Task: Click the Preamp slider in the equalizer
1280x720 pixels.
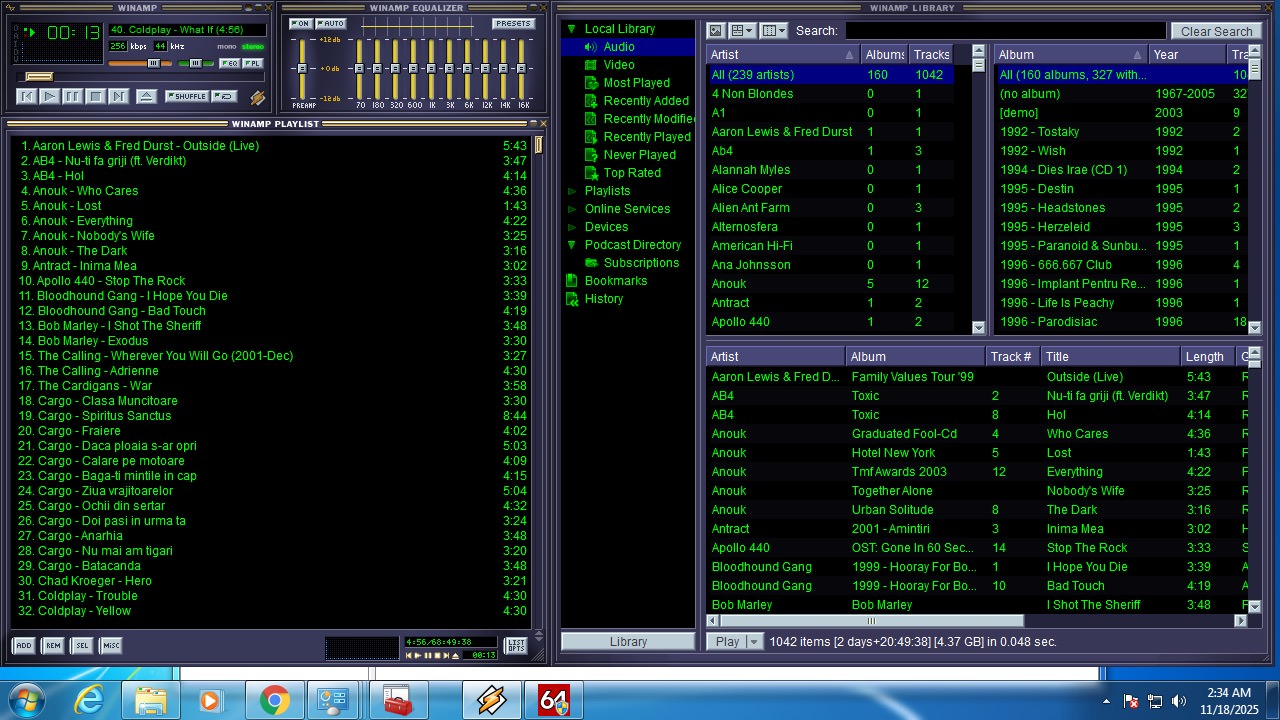Action: 301,69
